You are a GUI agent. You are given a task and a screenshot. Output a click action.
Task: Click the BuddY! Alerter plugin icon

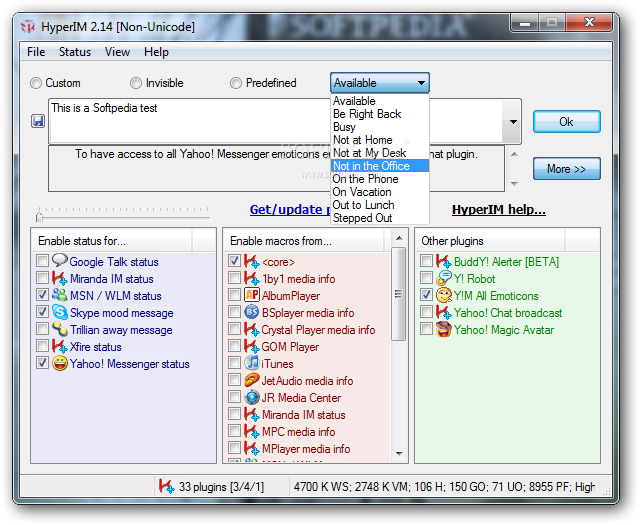click(443, 261)
